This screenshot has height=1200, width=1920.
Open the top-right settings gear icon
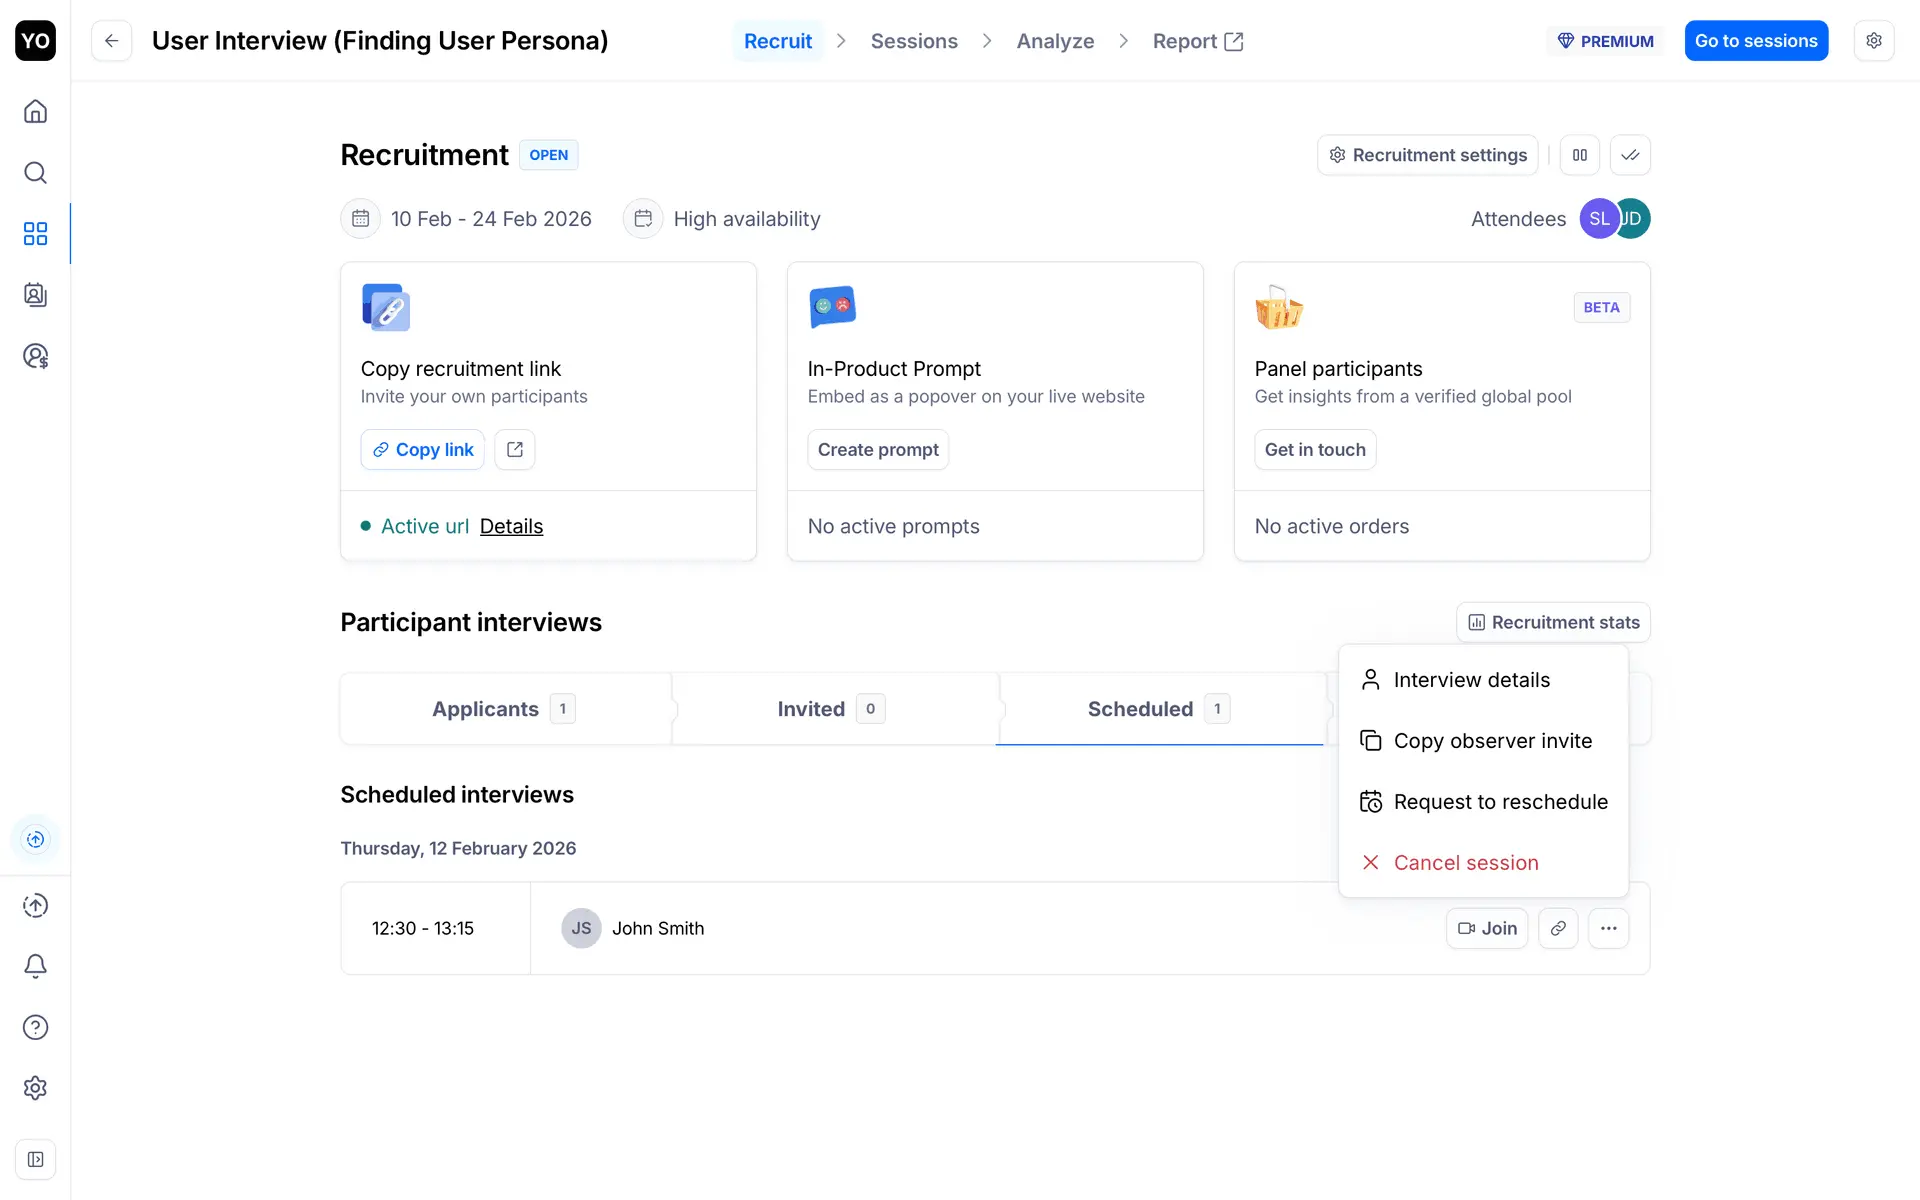(1873, 41)
